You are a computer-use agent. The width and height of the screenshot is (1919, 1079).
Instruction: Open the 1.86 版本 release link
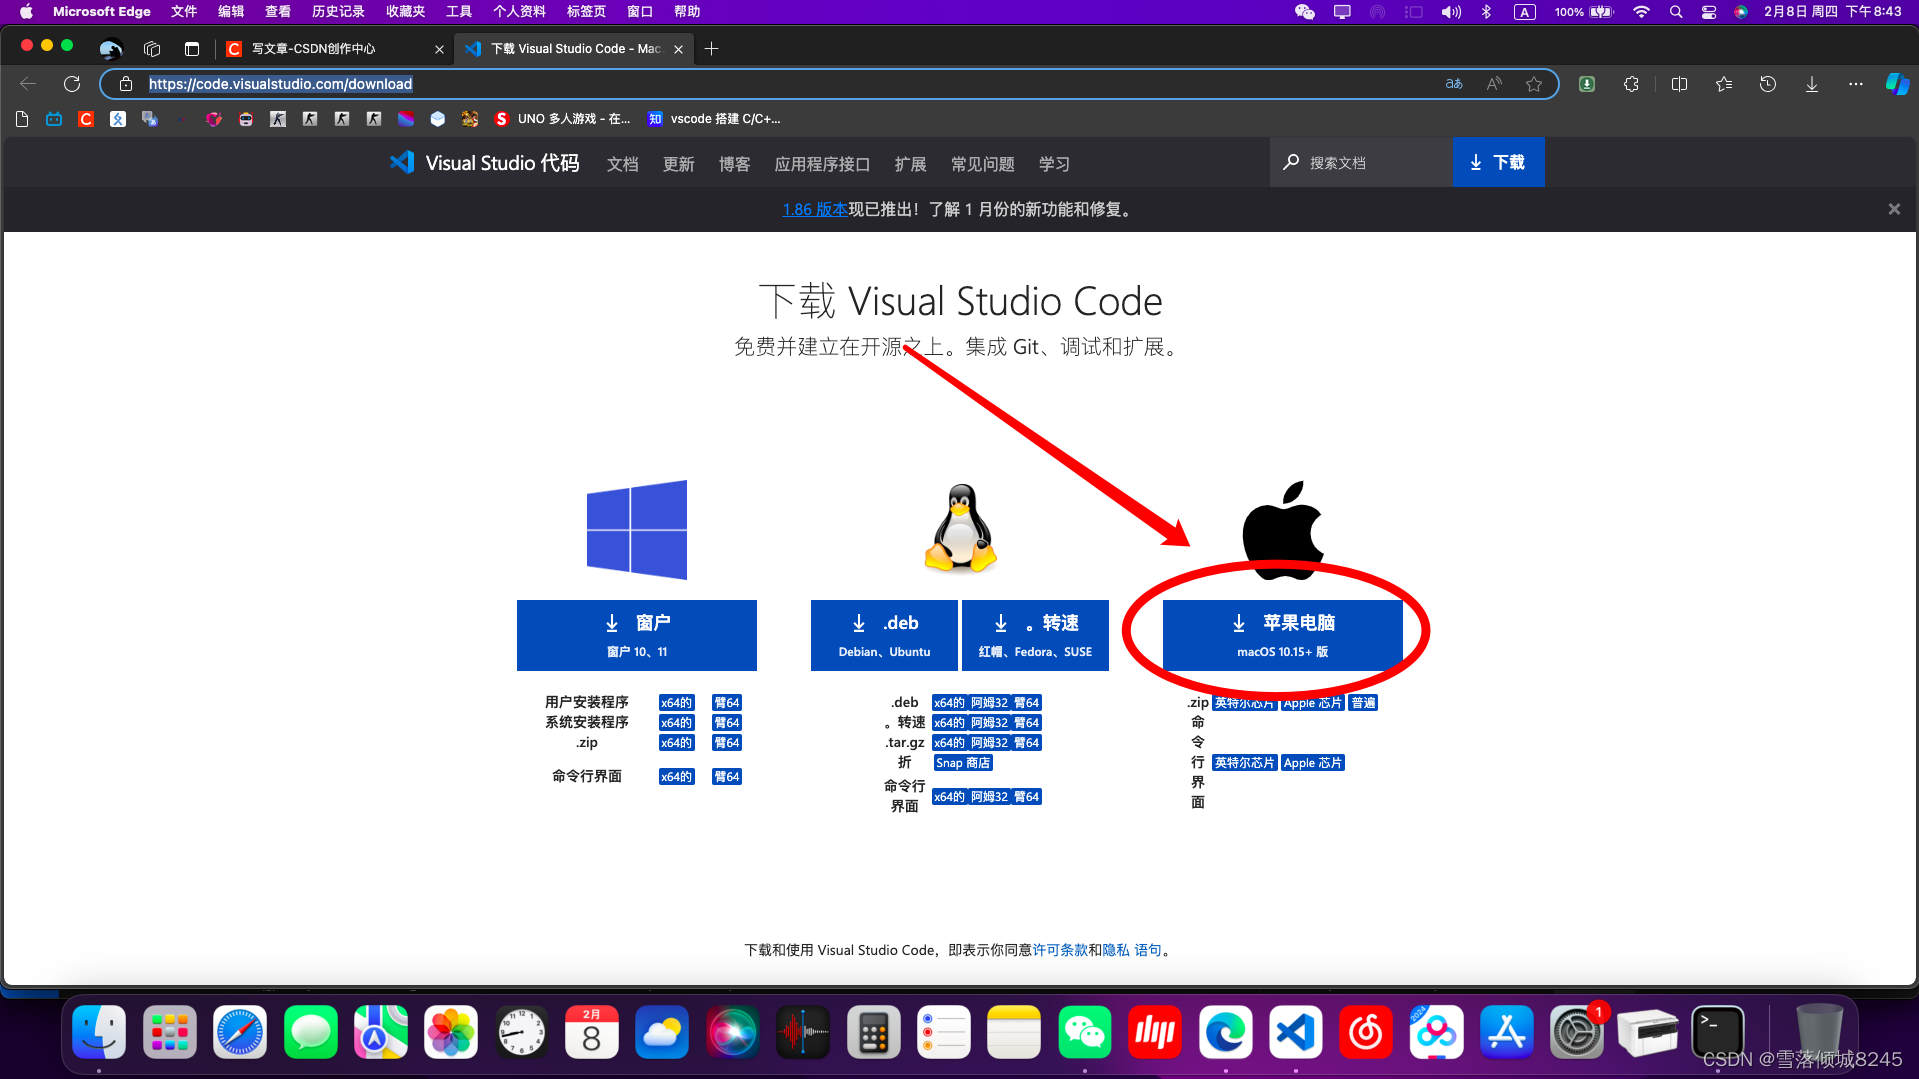coord(815,209)
